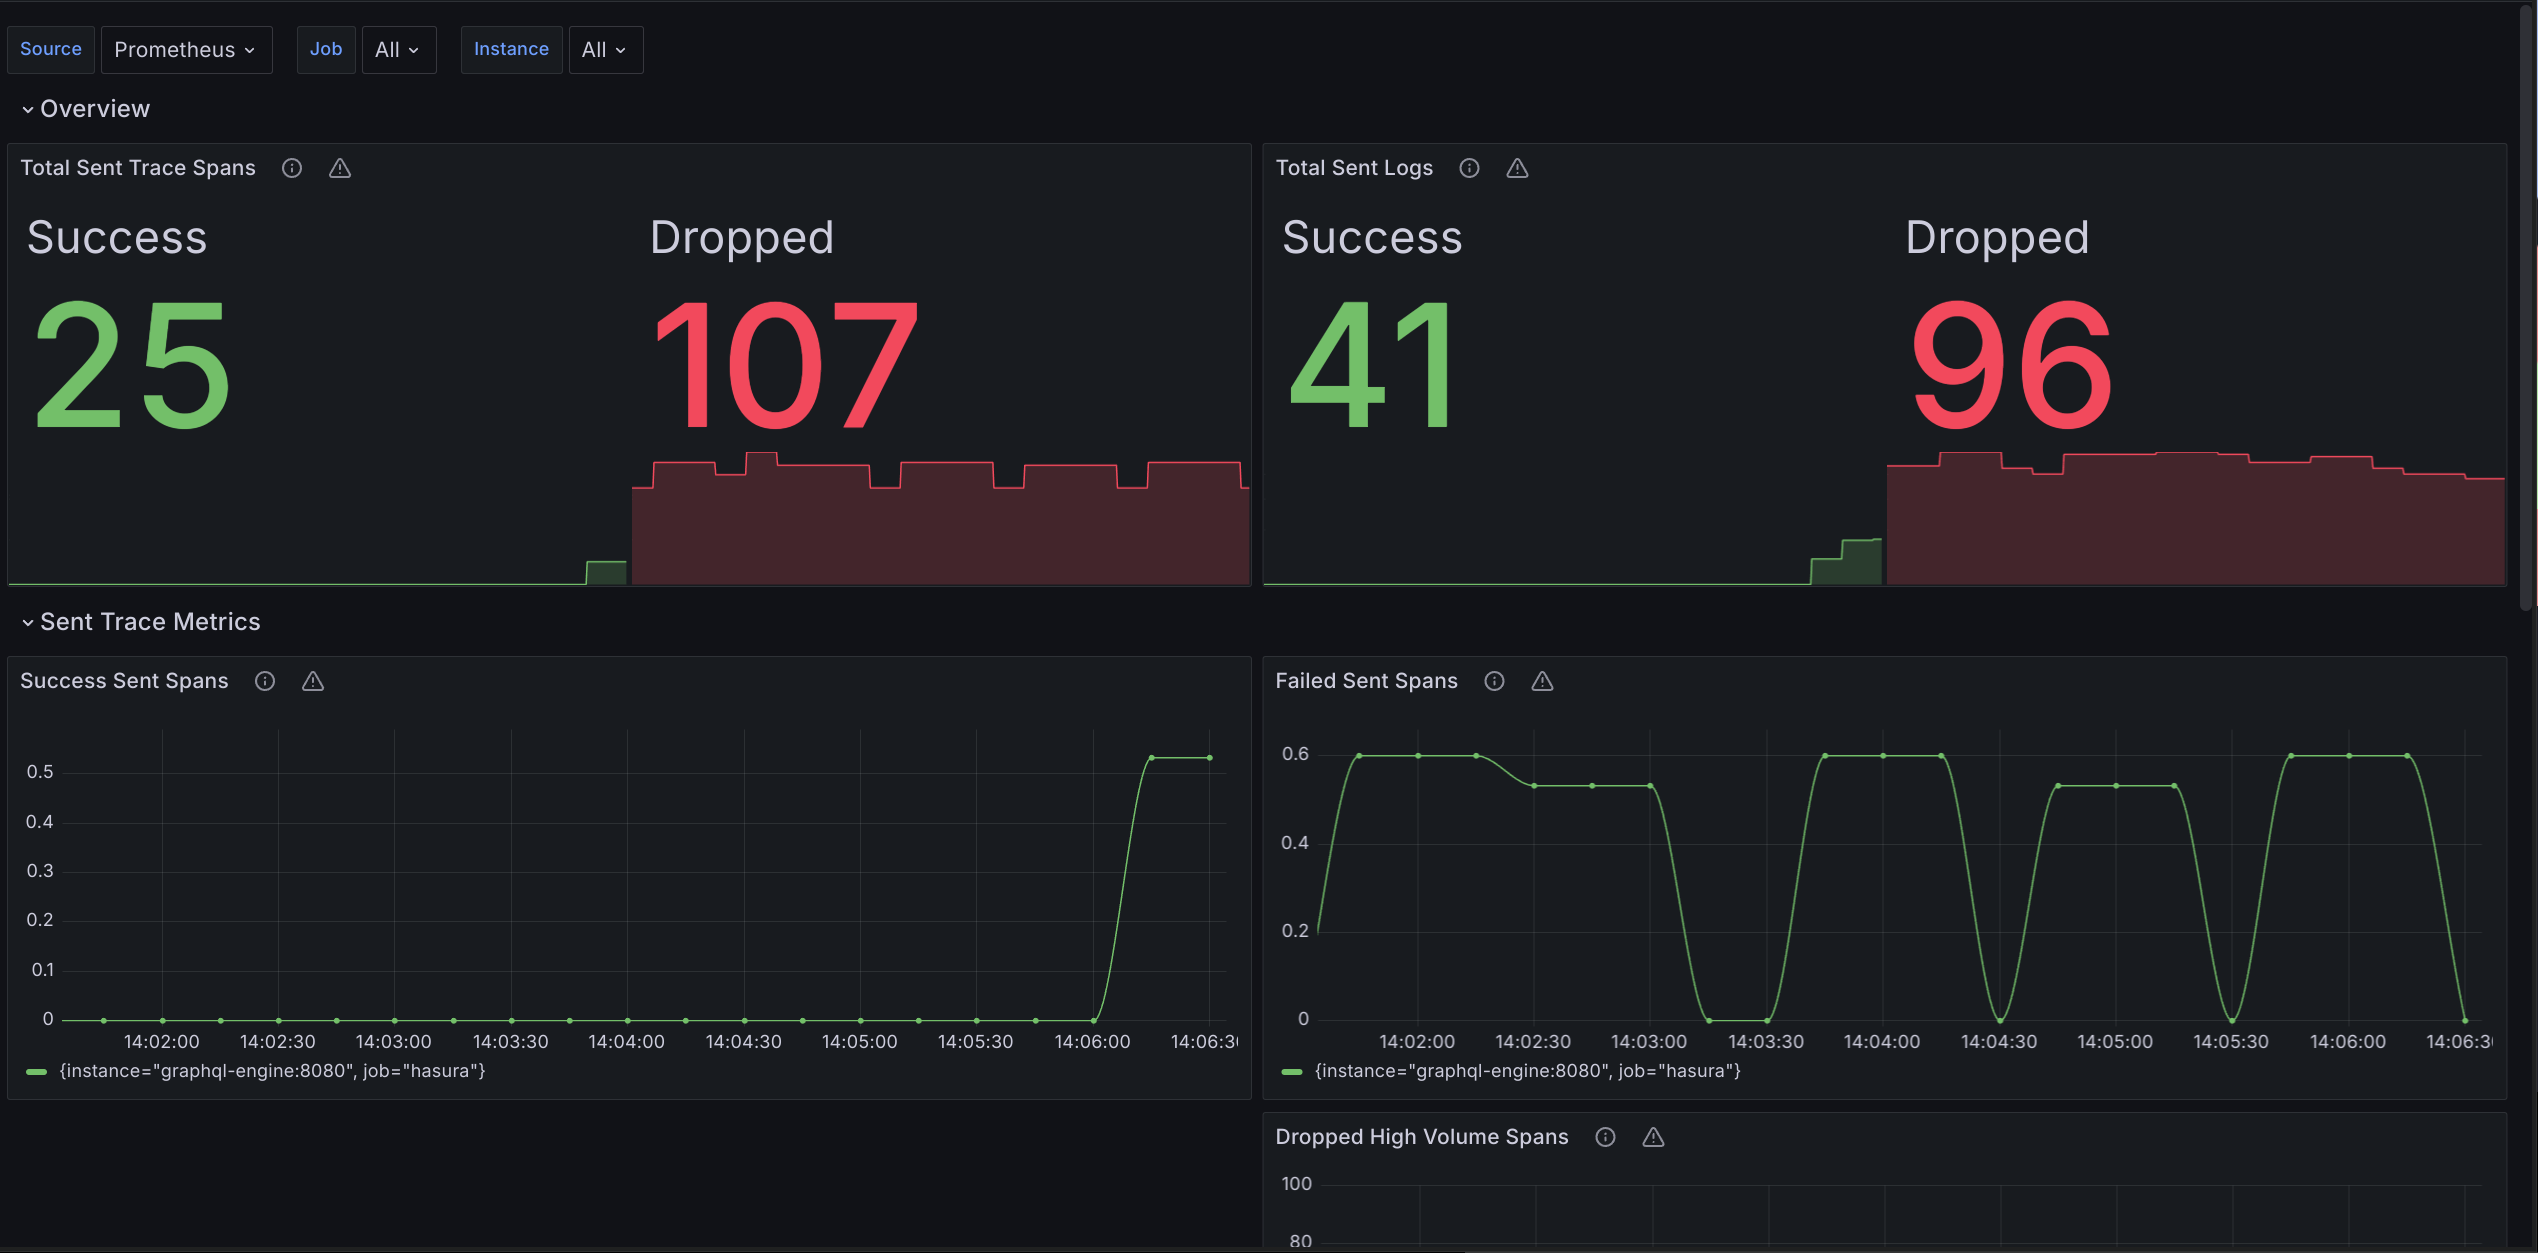Image resolution: width=2538 pixels, height=1253 pixels.
Task: Open the Instance All dropdown
Action: [605, 50]
